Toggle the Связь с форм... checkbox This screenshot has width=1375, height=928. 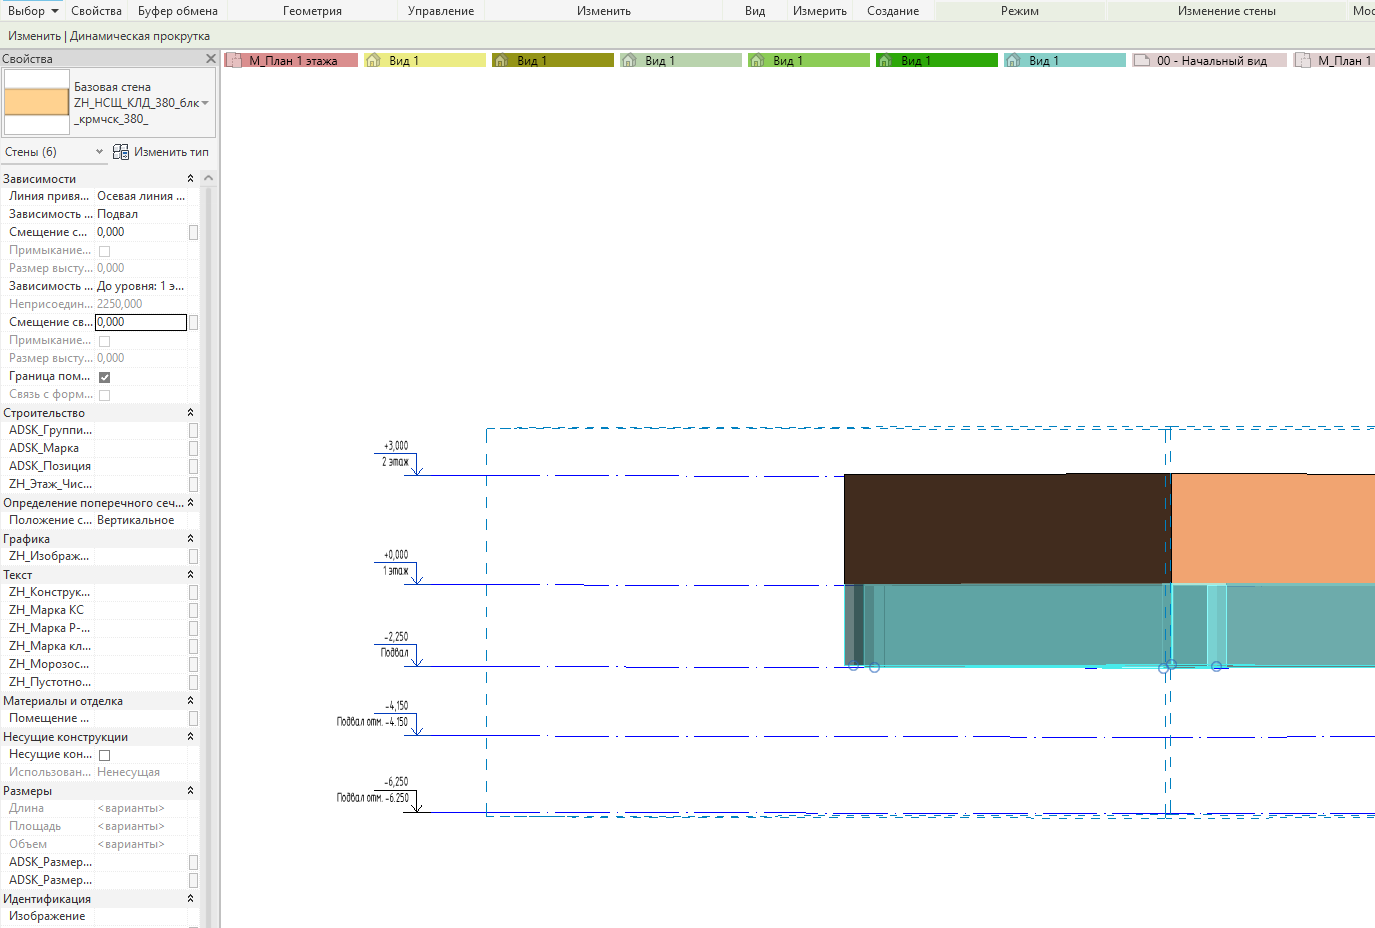104,395
